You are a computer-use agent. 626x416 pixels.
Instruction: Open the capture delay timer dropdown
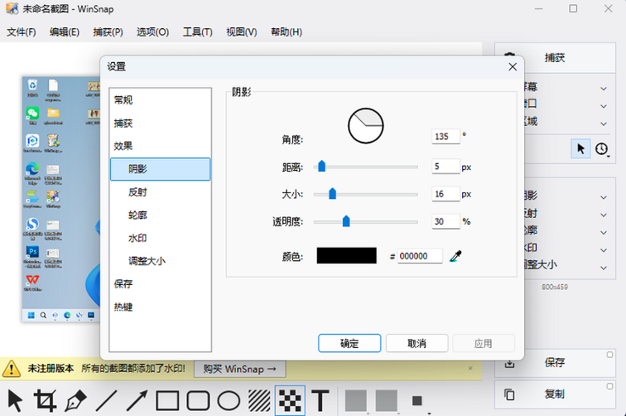(x=604, y=148)
